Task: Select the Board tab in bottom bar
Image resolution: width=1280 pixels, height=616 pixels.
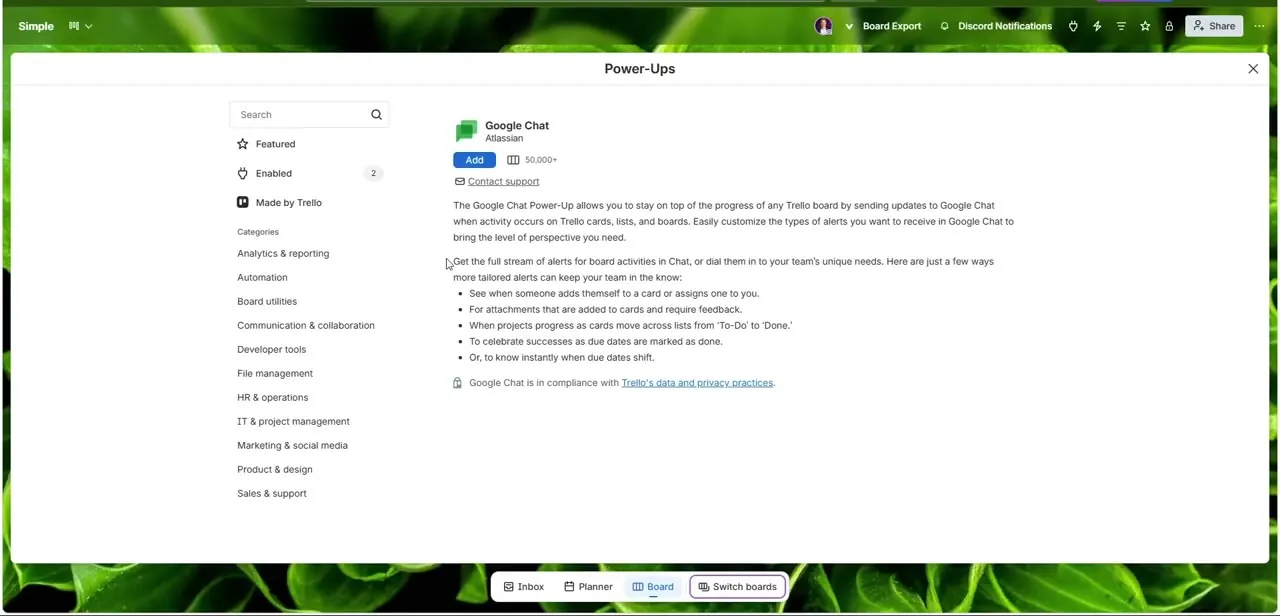Action: (653, 587)
